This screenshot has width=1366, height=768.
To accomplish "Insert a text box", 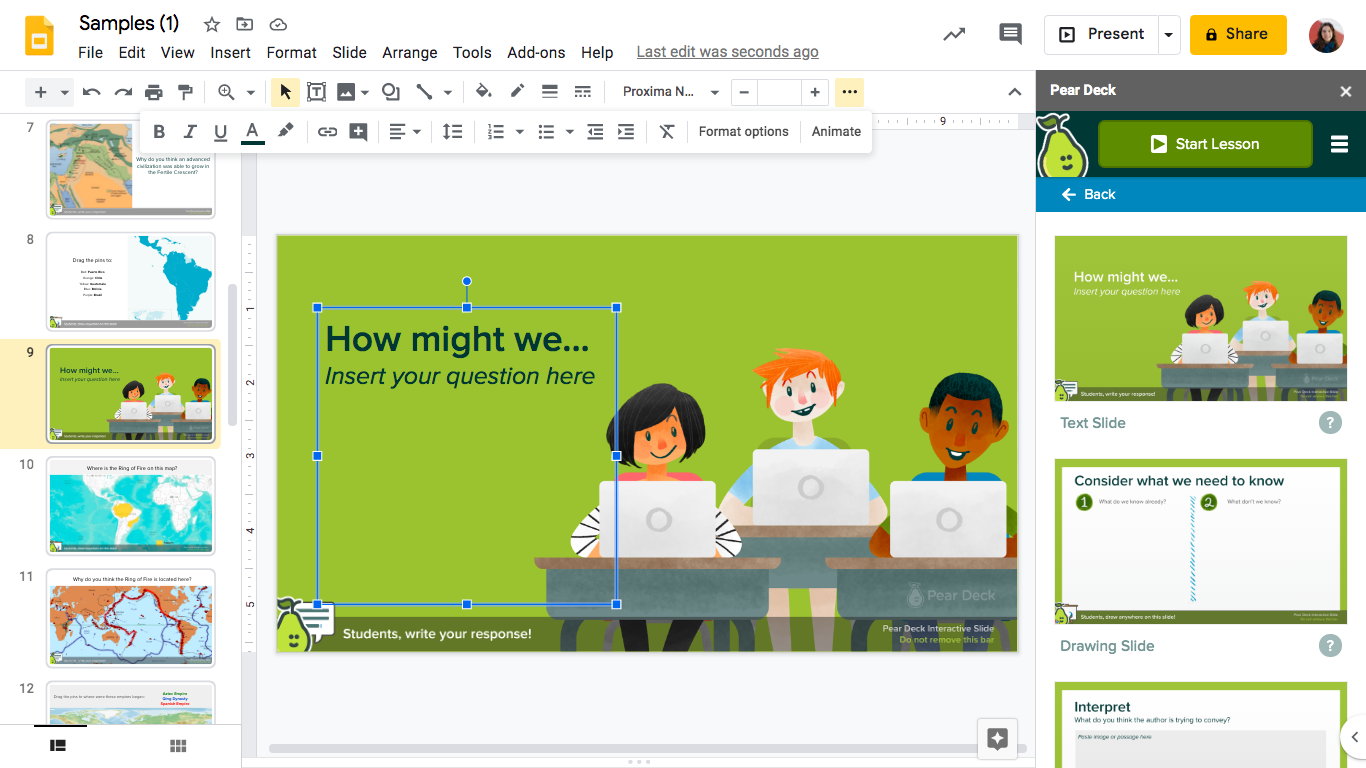I will click(x=316, y=92).
